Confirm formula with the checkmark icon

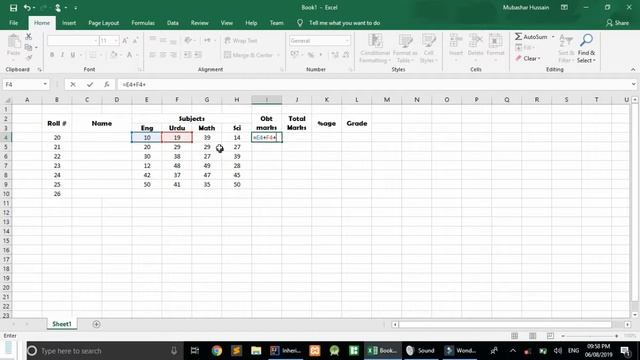coord(90,84)
